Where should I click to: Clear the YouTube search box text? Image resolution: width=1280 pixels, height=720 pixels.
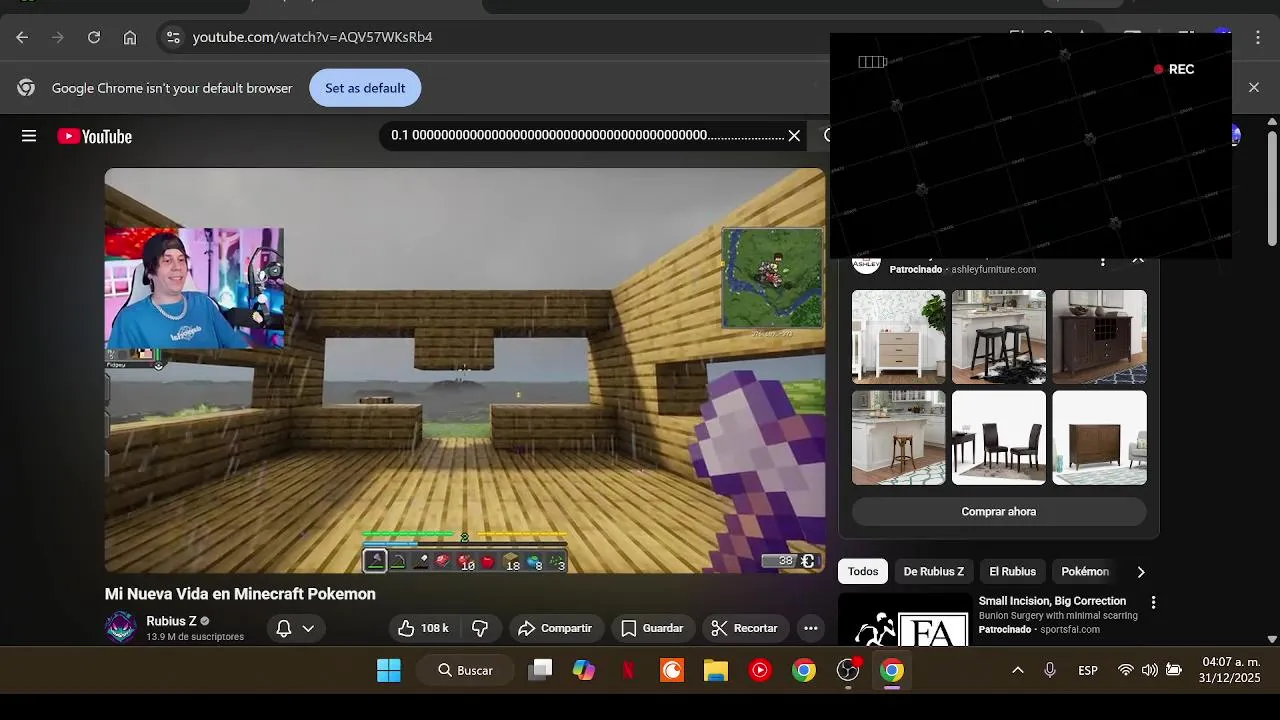(794, 135)
